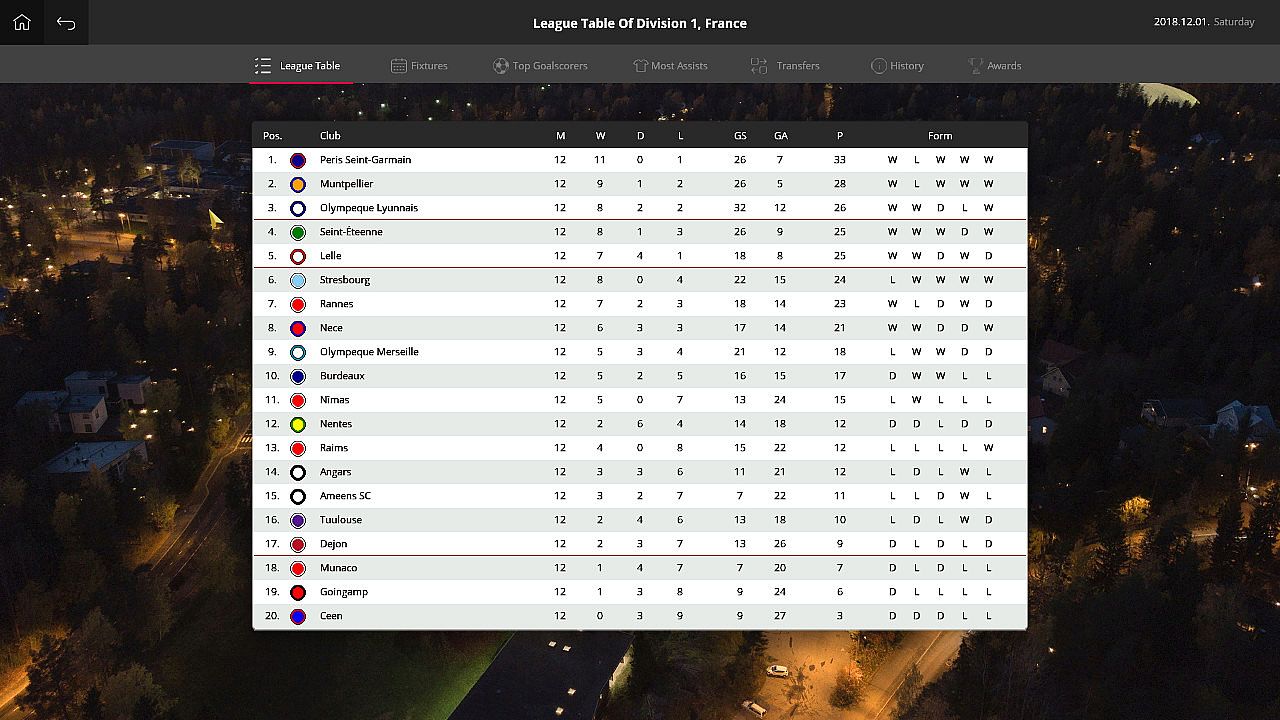Click Stresbourg light blue club badge
This screenshot has width=1280, height=720.
[x=298, y=280]
